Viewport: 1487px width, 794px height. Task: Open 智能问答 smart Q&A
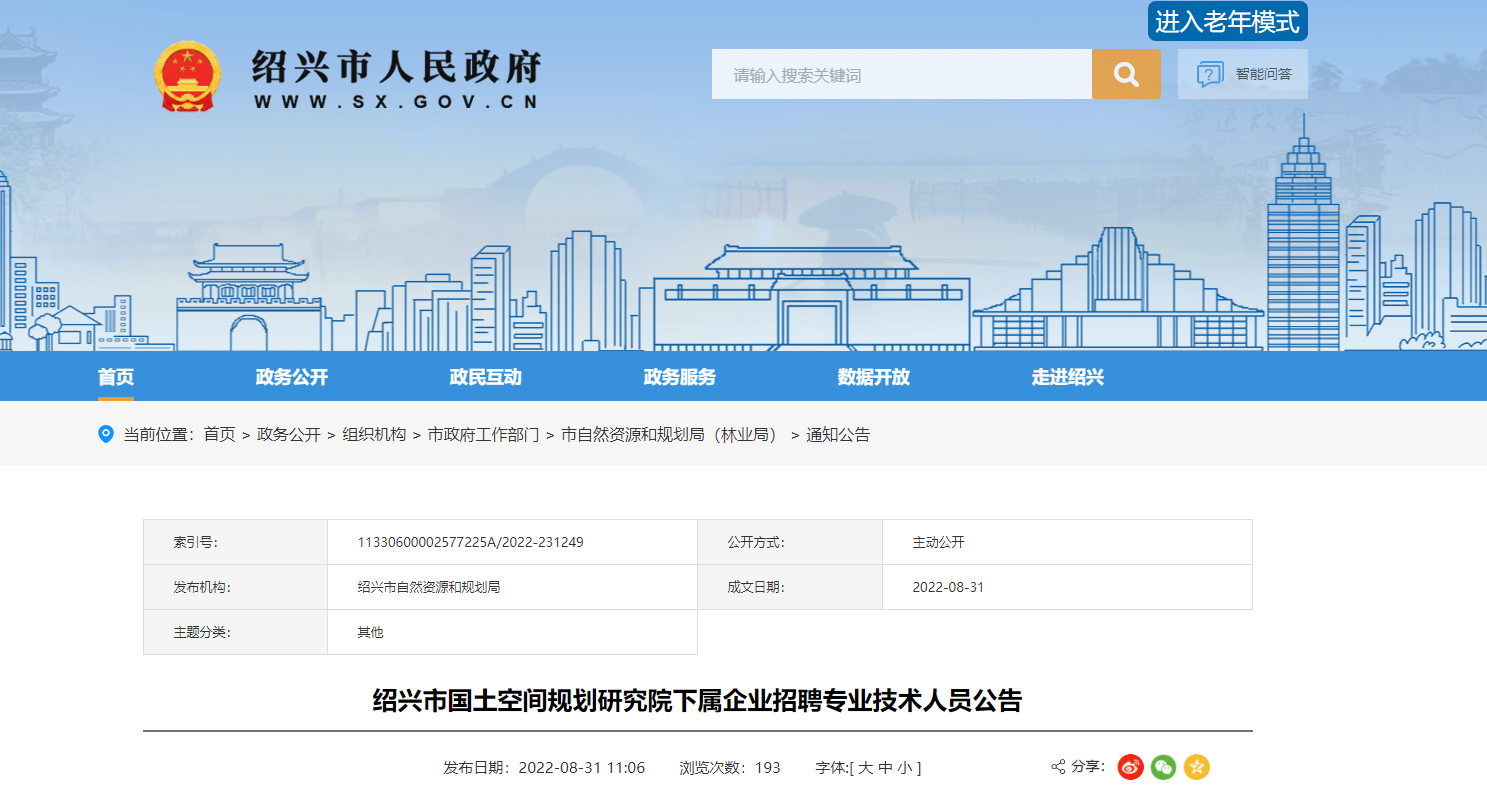[1243, 74]
